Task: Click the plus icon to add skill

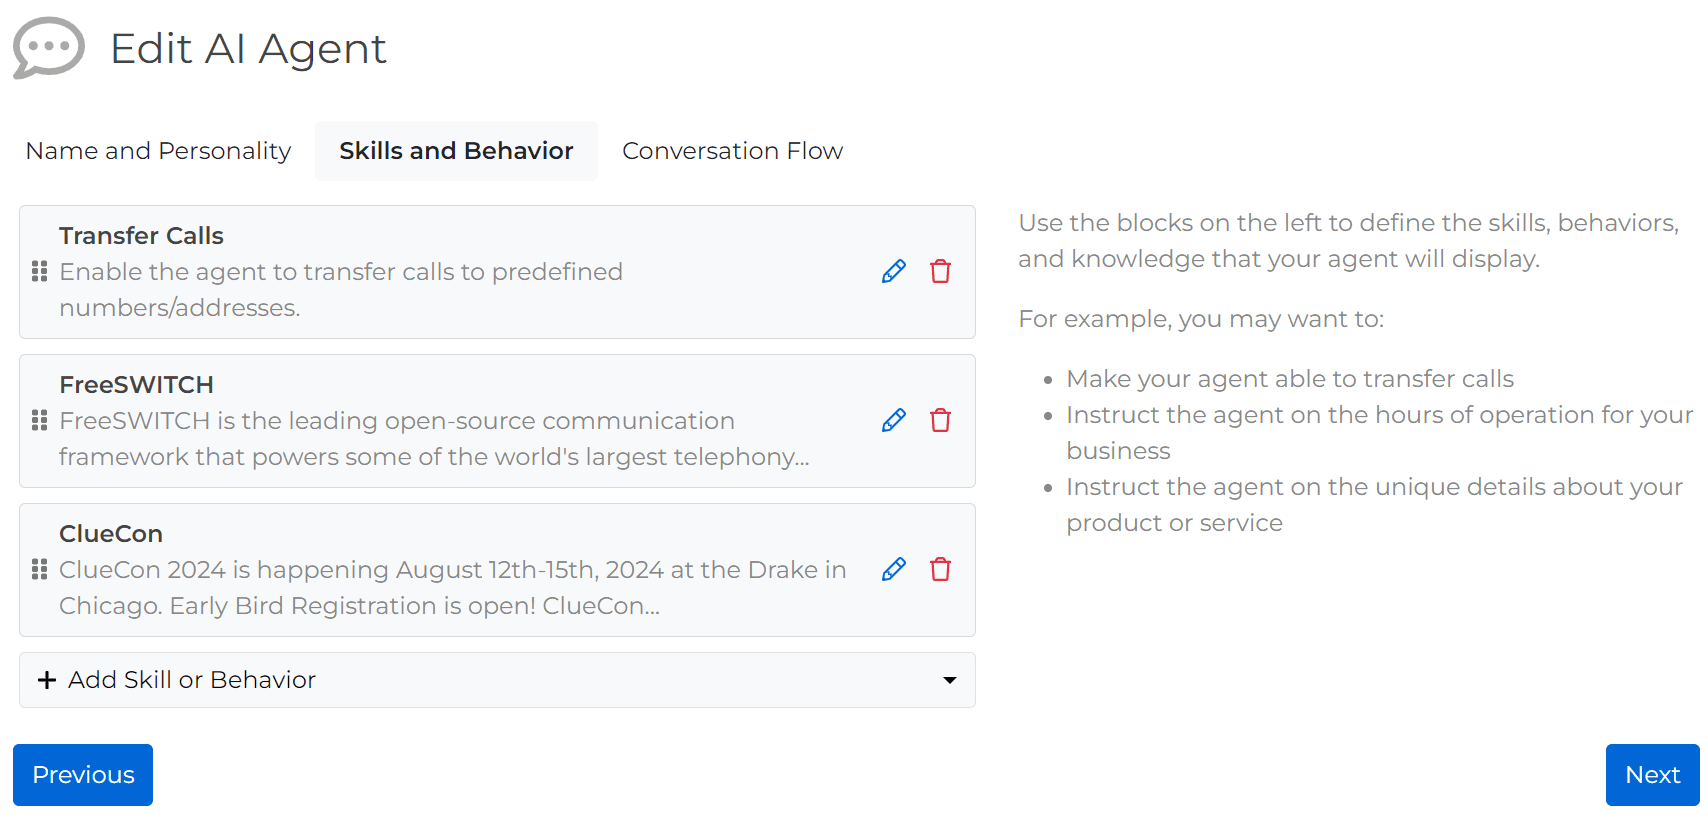Action: pyautogui.click(x=46, y=680)
